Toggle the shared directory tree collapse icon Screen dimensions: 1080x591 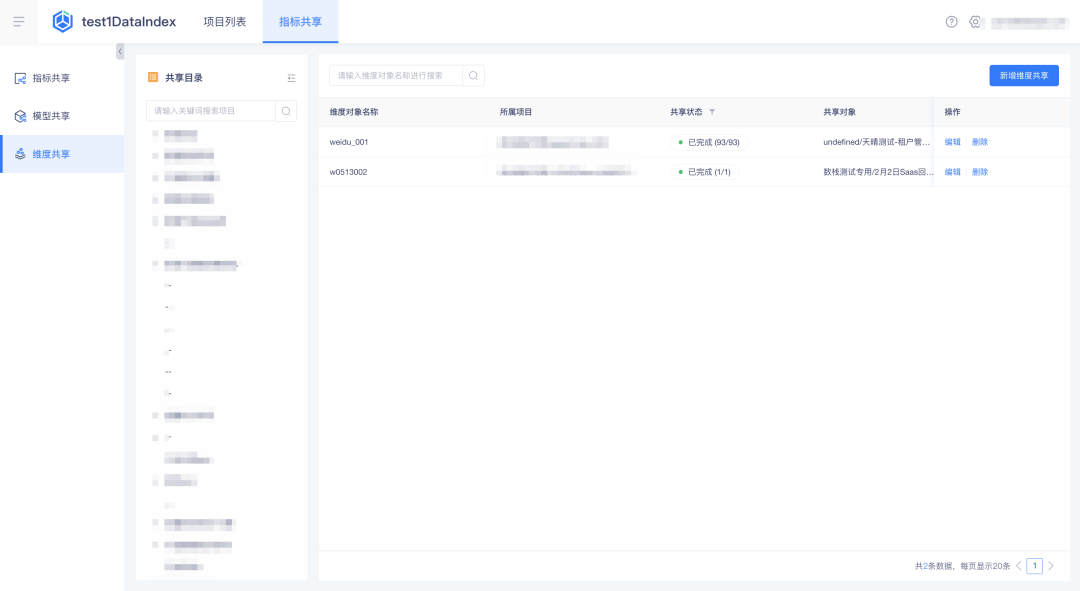click(291, 78)
